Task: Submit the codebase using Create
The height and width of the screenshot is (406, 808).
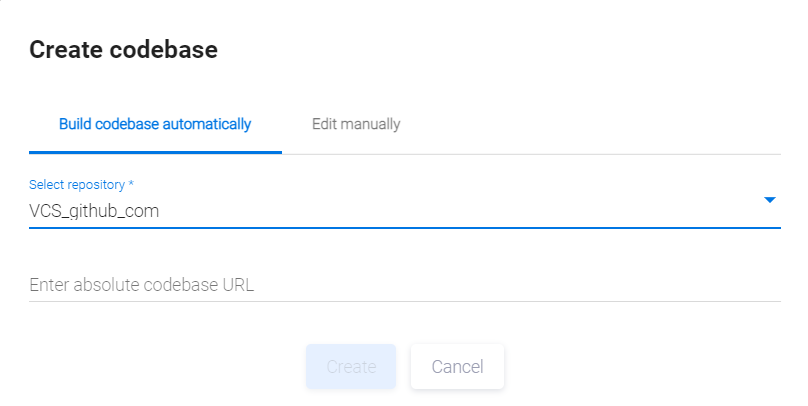Action: pyautogui.click(x=351, y=367)
